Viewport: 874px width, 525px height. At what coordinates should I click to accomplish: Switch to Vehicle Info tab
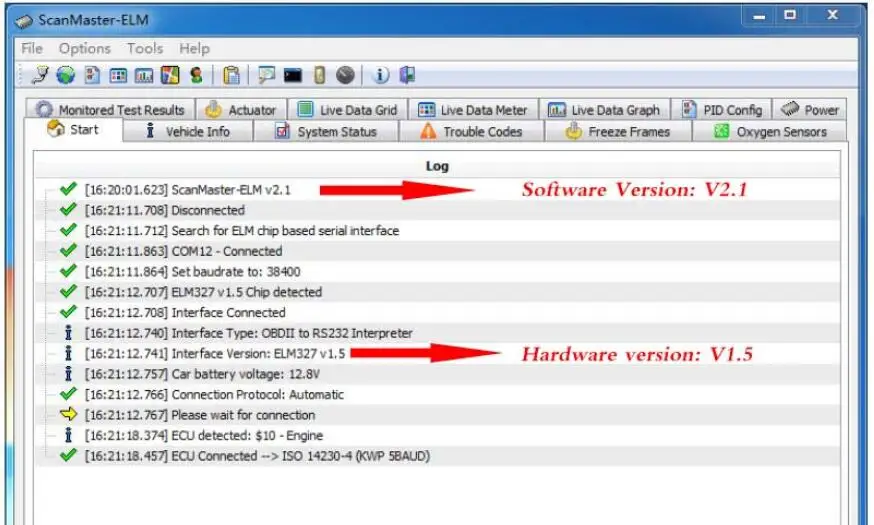(x=188, y=132)
